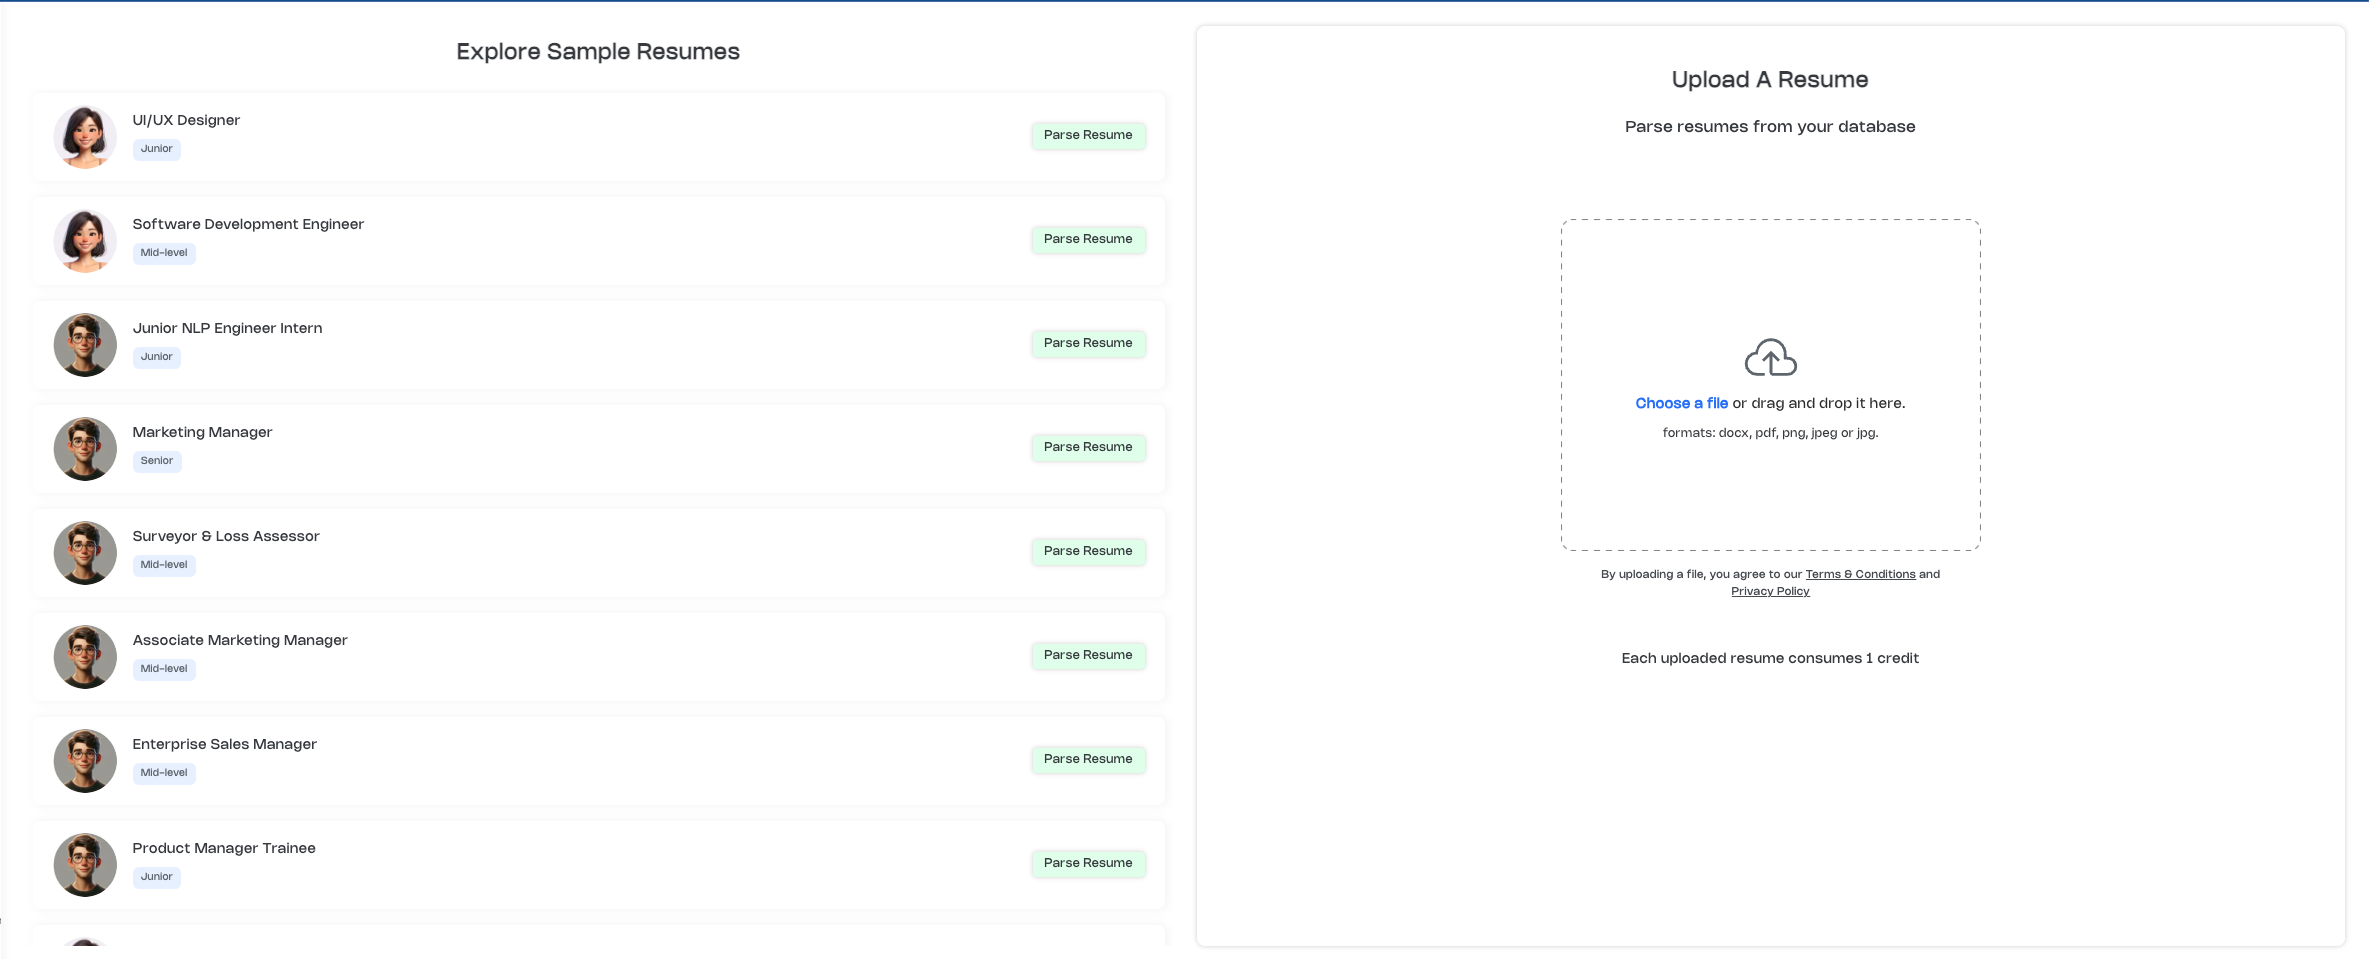2369x959 pixels.
Task: Select the 'Associate Marketing Manager' title
Action: 240,640
